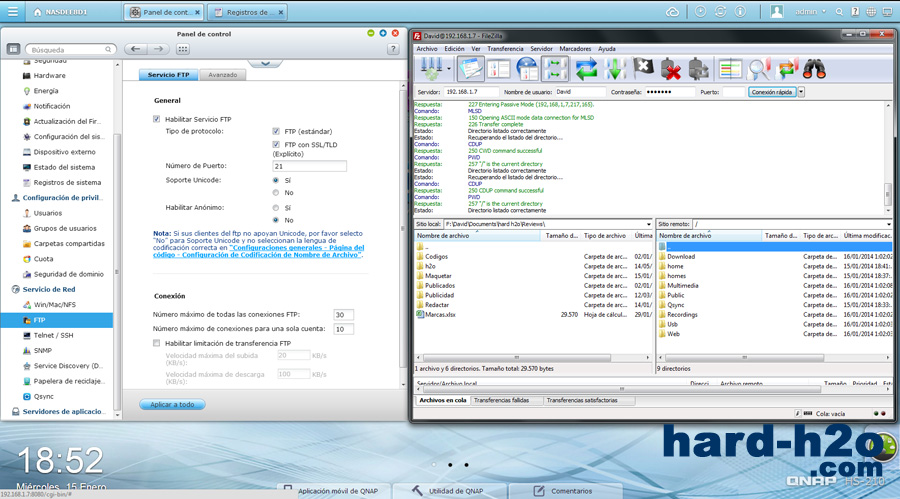This screenshot has width=900, height=499.
Task: Select Habilitar Anónimo Sí radio
Action: pyautogui.click(x=276, y=208)
